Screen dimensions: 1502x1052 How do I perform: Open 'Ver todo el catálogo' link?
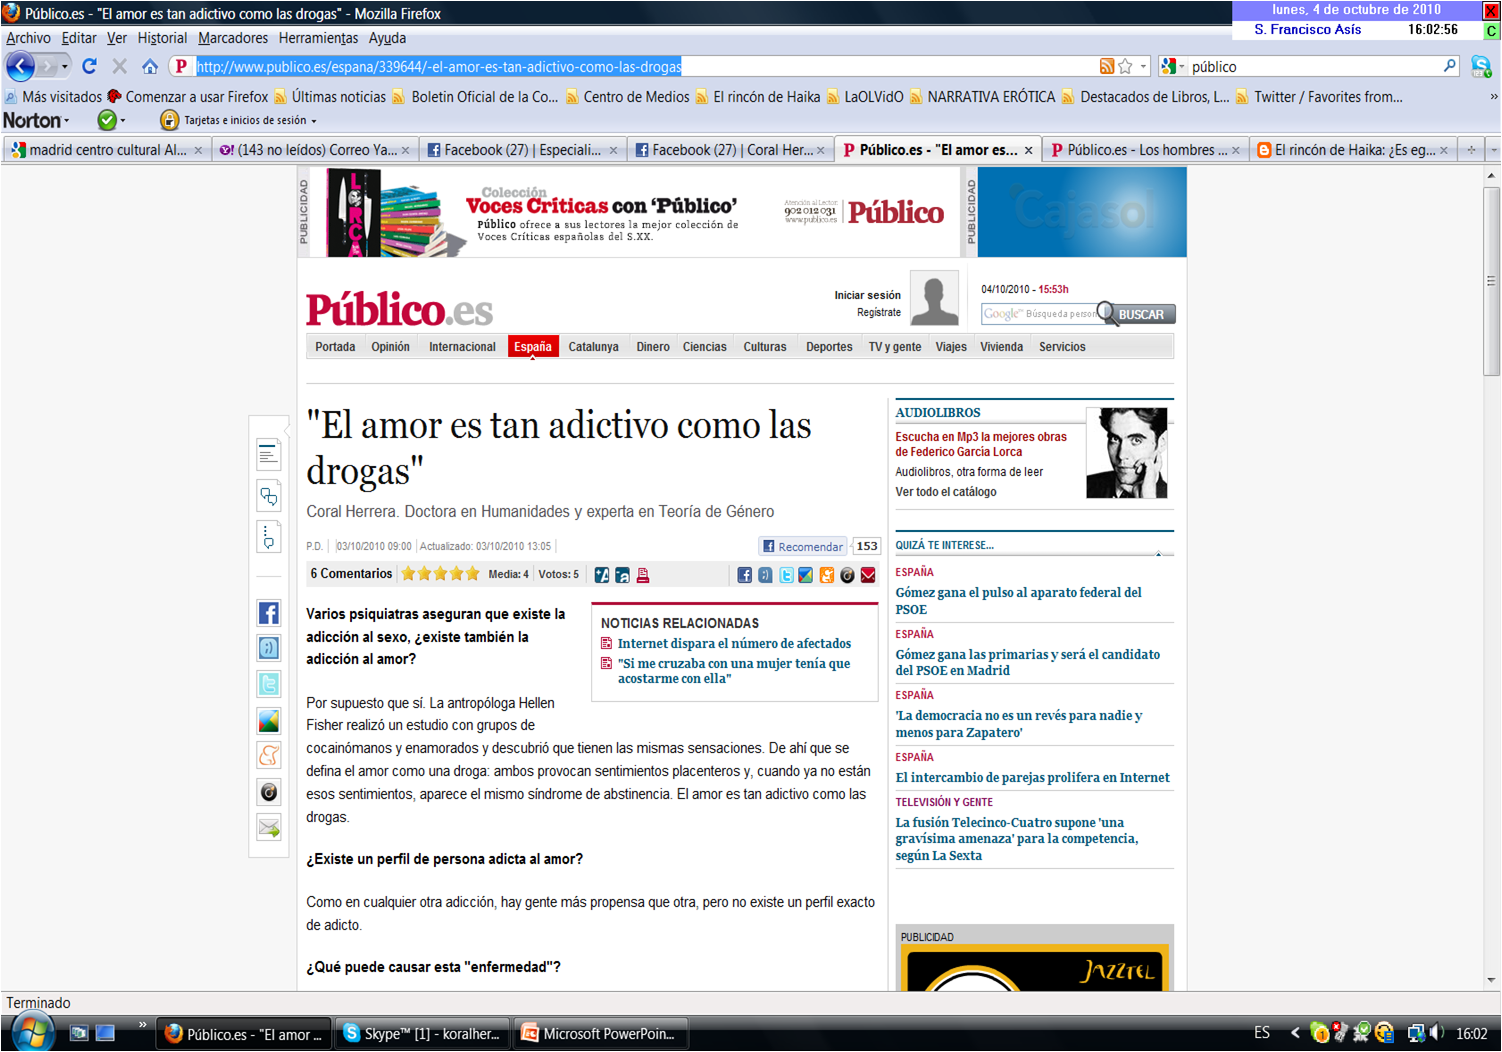tap(946, 492)
